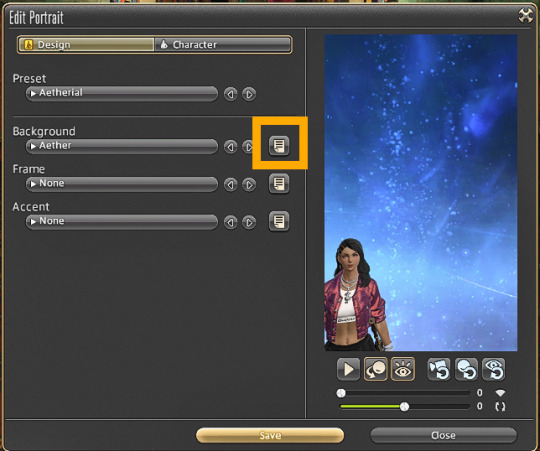
Task: Adjust the green rotation slider handle
Action: tap(405, 407)
